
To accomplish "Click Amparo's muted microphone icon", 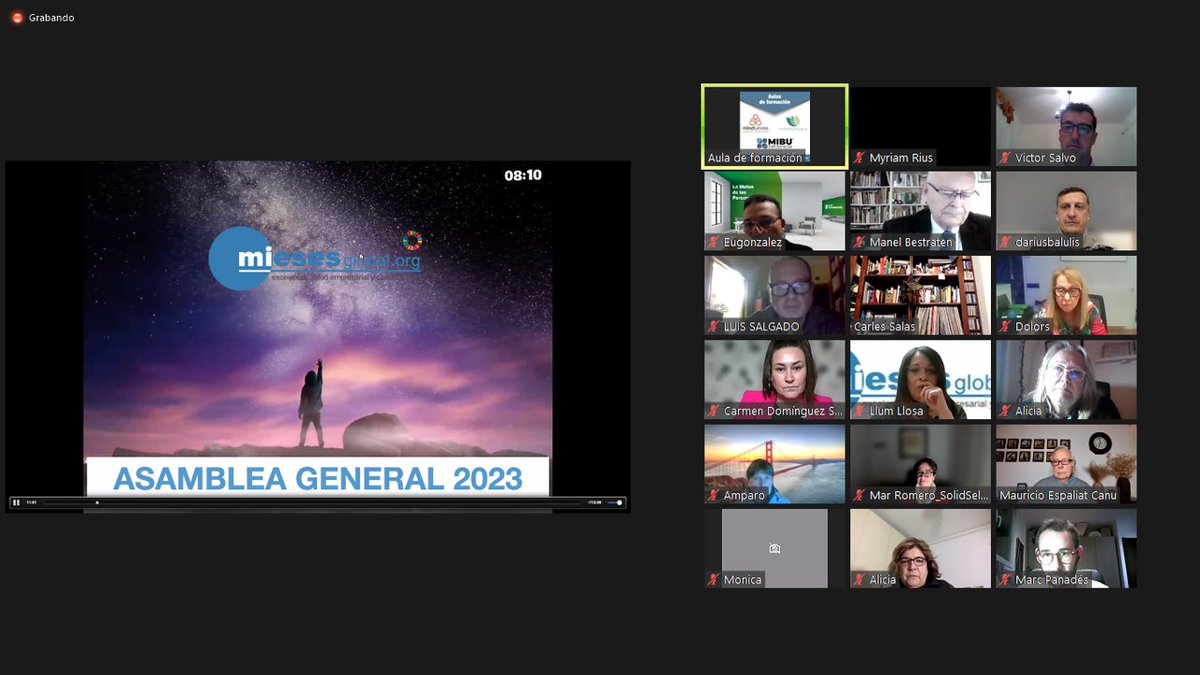I will coord(713,496).
